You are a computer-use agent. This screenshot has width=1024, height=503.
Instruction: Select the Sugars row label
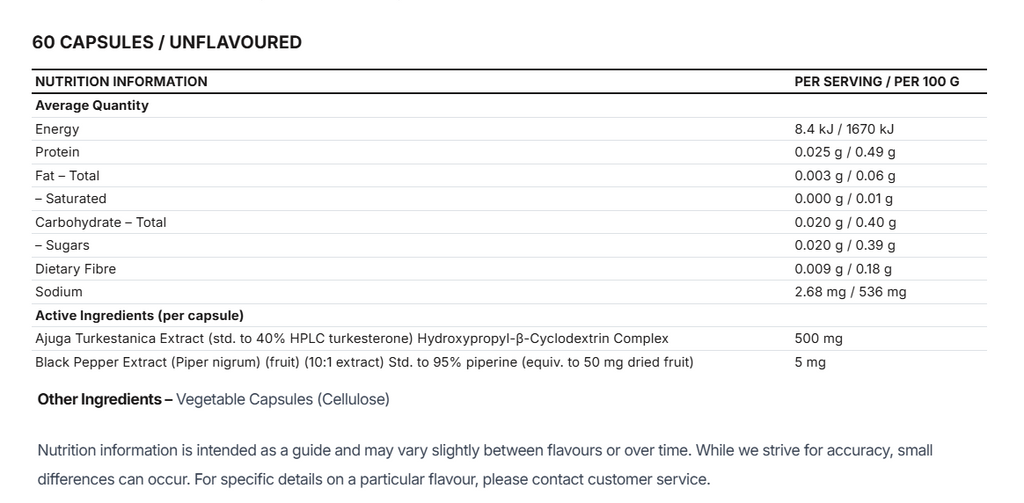coord(62,245)
